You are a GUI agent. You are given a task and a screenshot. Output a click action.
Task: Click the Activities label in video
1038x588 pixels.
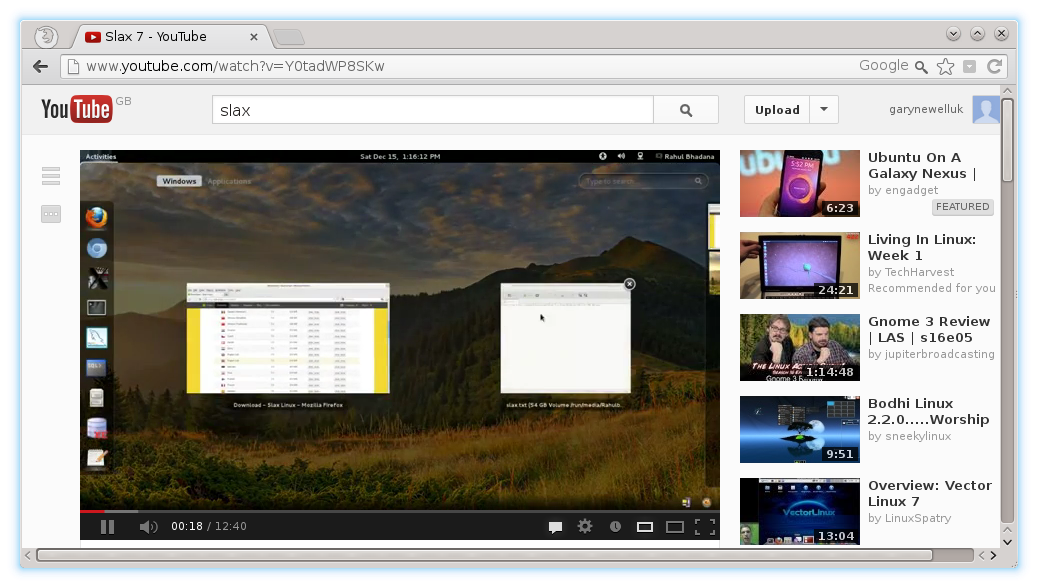coord(101,157)
